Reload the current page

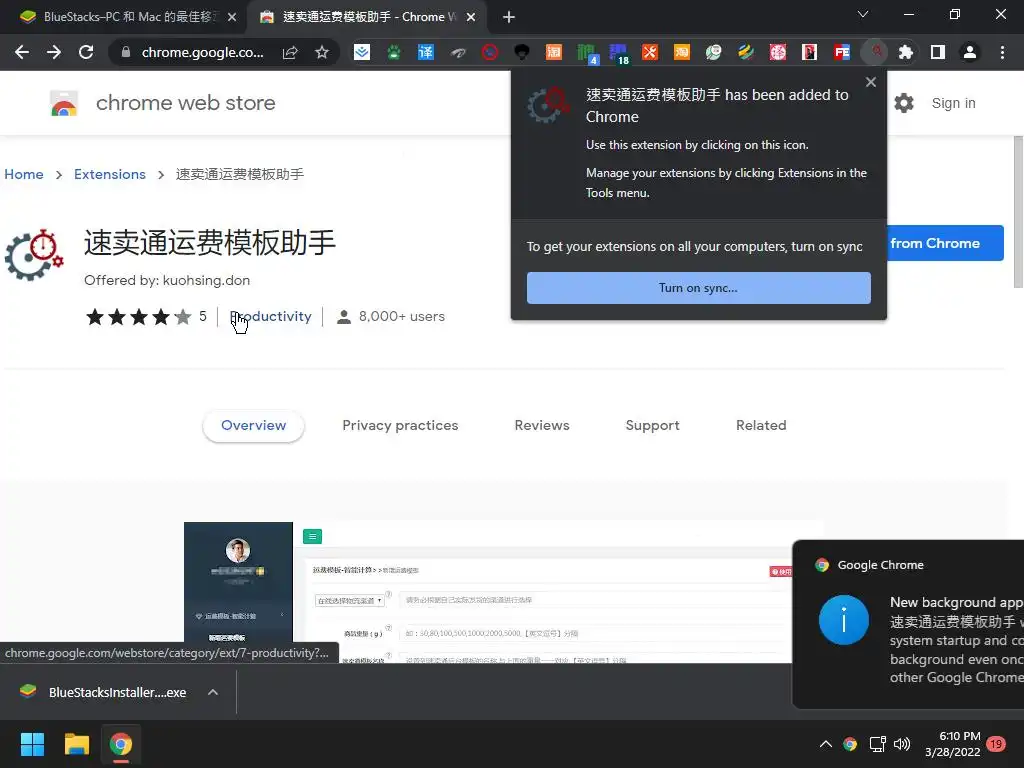pos(86,52)
